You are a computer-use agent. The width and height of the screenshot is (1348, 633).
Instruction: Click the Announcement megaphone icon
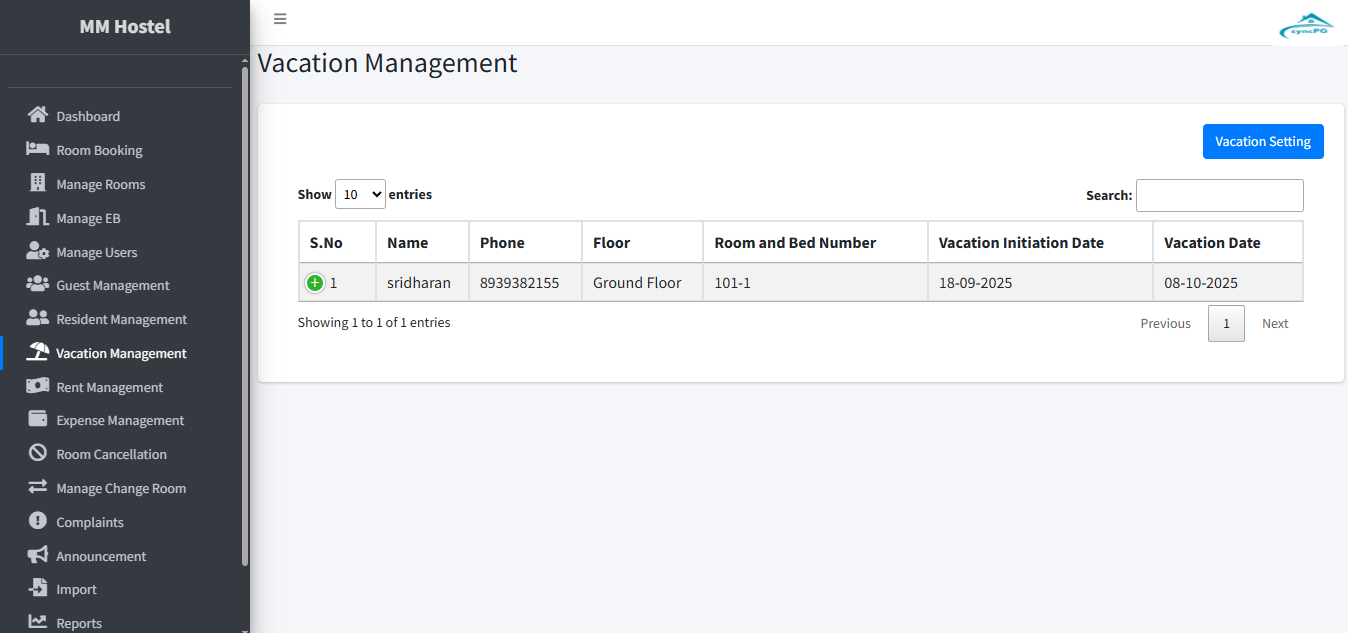(38, 555)
